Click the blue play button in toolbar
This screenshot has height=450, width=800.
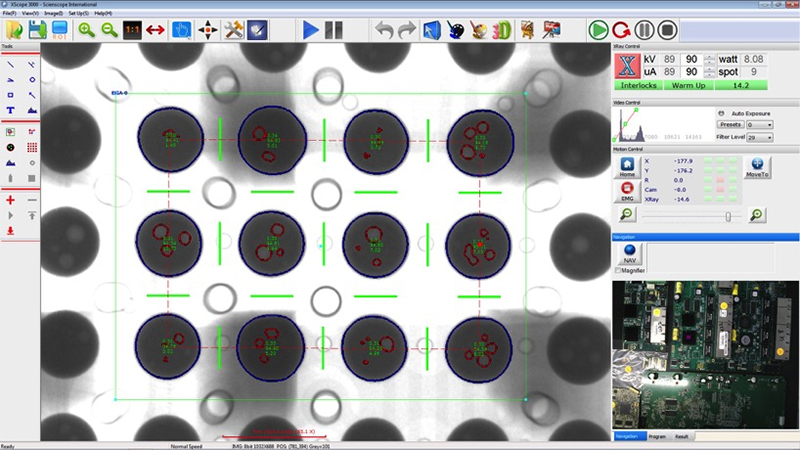point(311,29)
